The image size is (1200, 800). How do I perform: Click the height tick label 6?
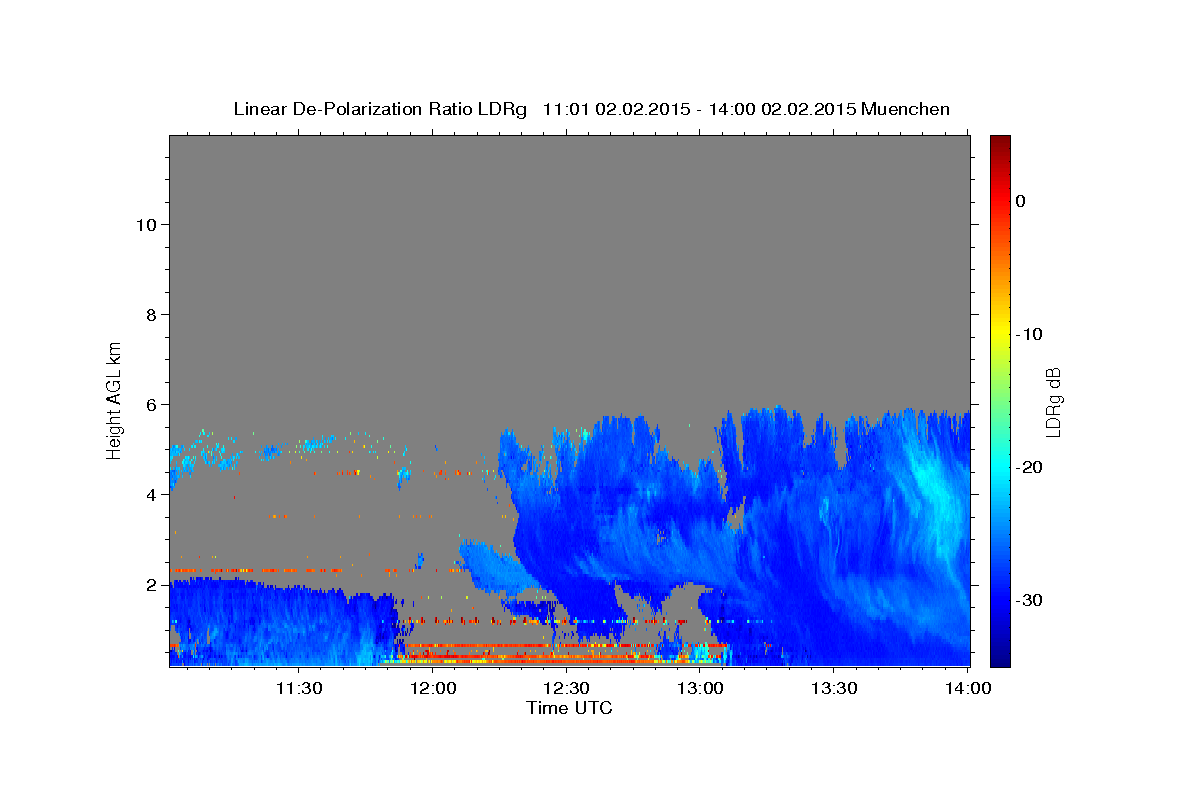[x=152, y=405]
